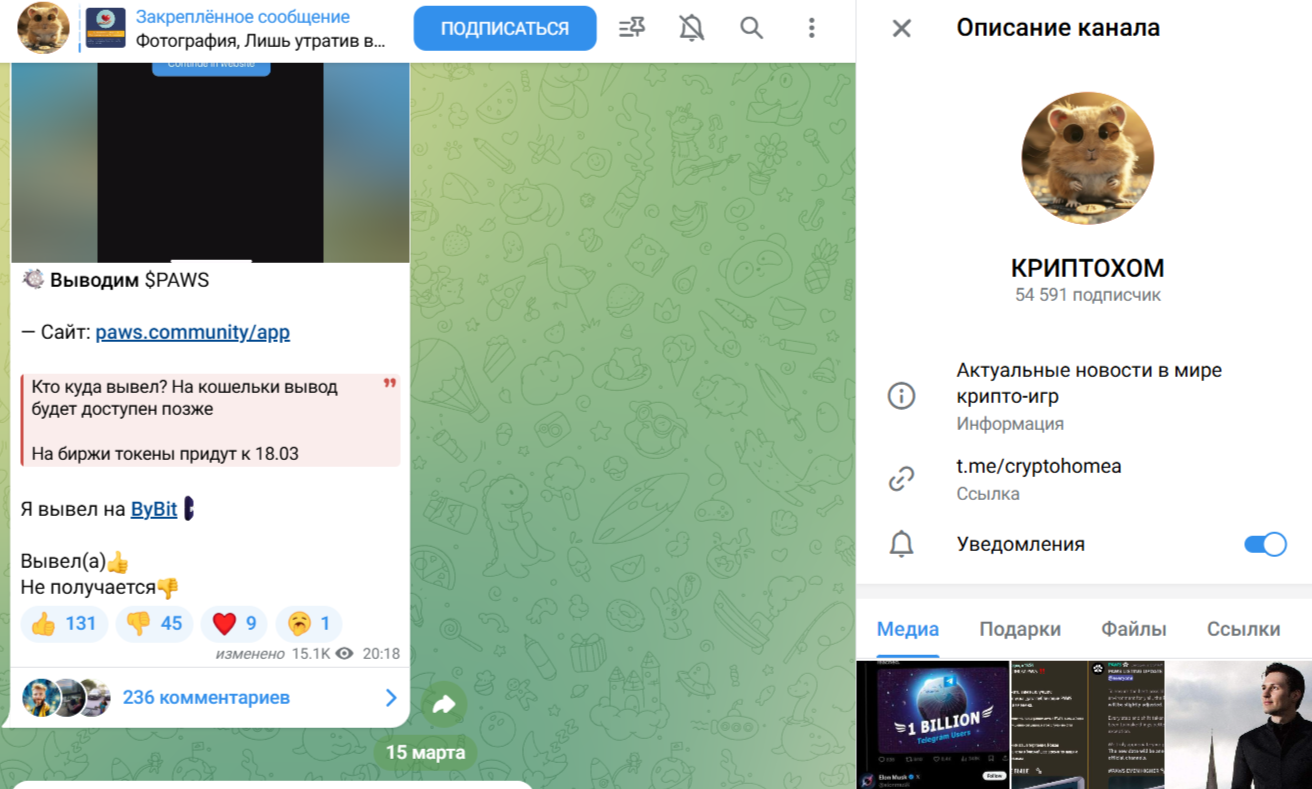Image resolution: width=1312 pixels, height=789 pixels.
Task: Open the pinned messages list icon
Action: tap(632, 28)
